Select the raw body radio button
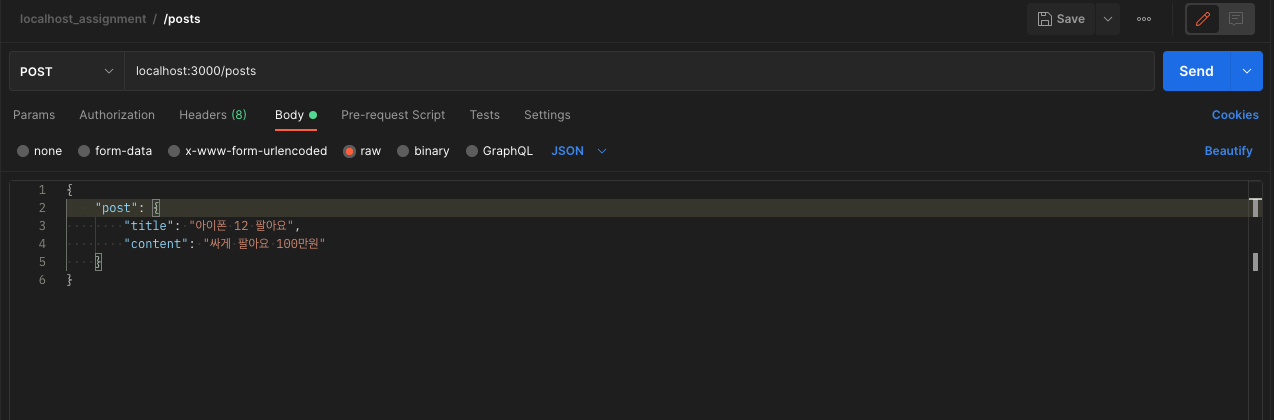This screenshot has height=420, width=1274. pyautogui.click(x=349, y=151)
